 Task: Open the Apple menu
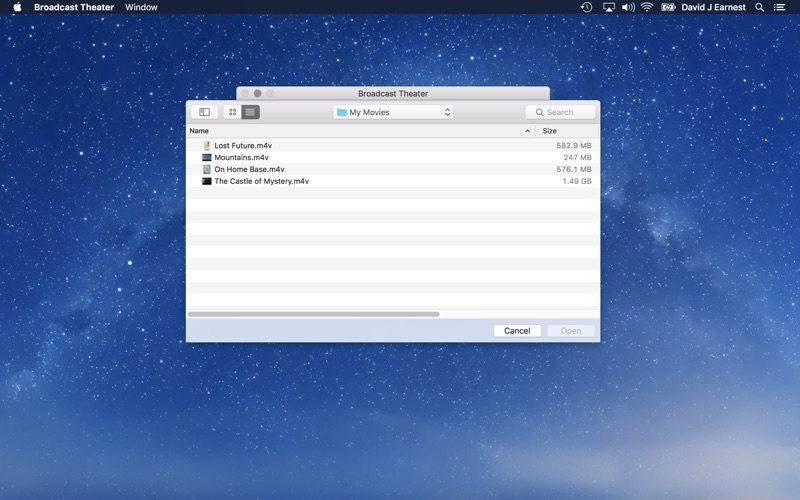(x=17, y=7)
